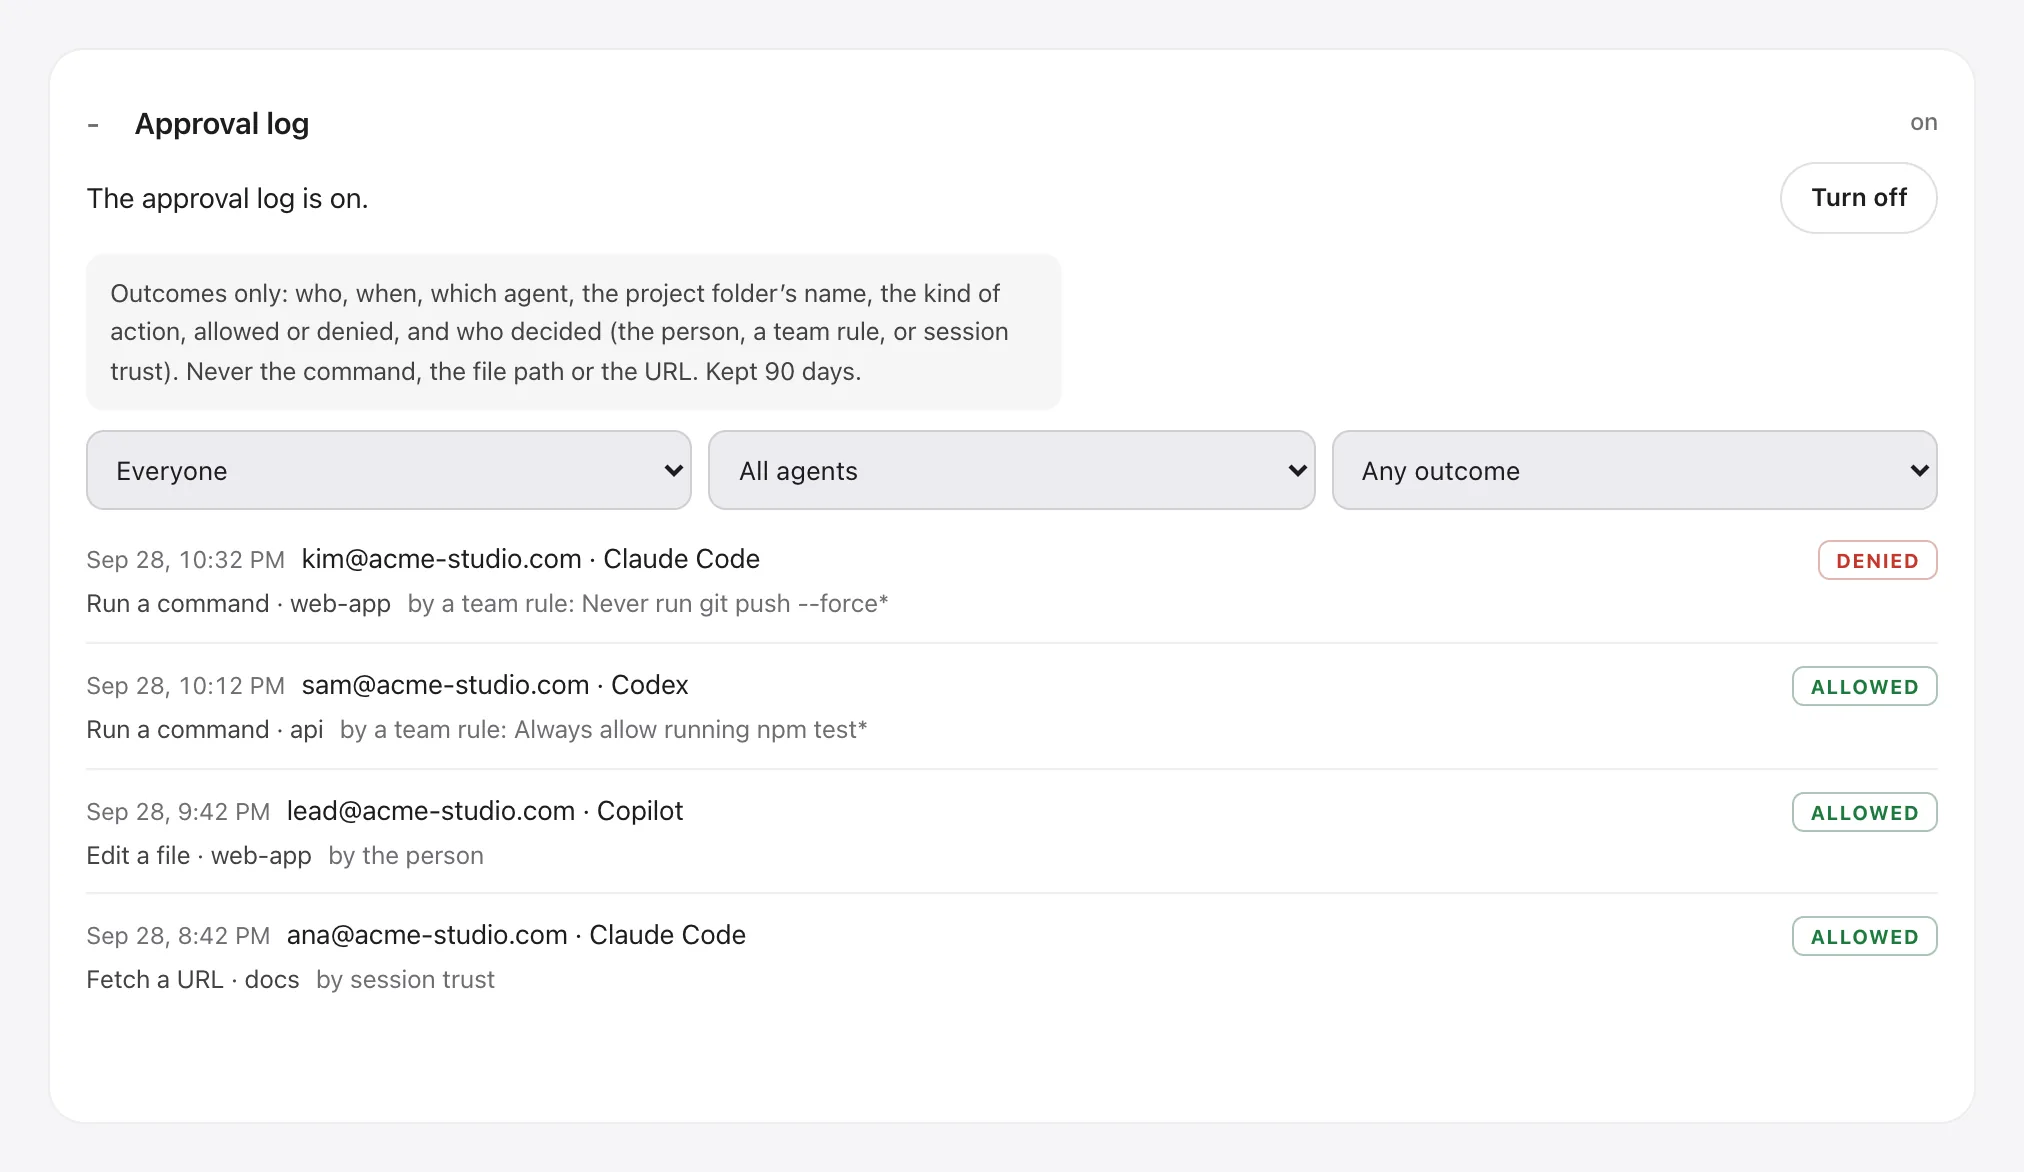
Task: Click the timestamp Sep 28, 8:42 PM
Action: click(x=178, y=936)
